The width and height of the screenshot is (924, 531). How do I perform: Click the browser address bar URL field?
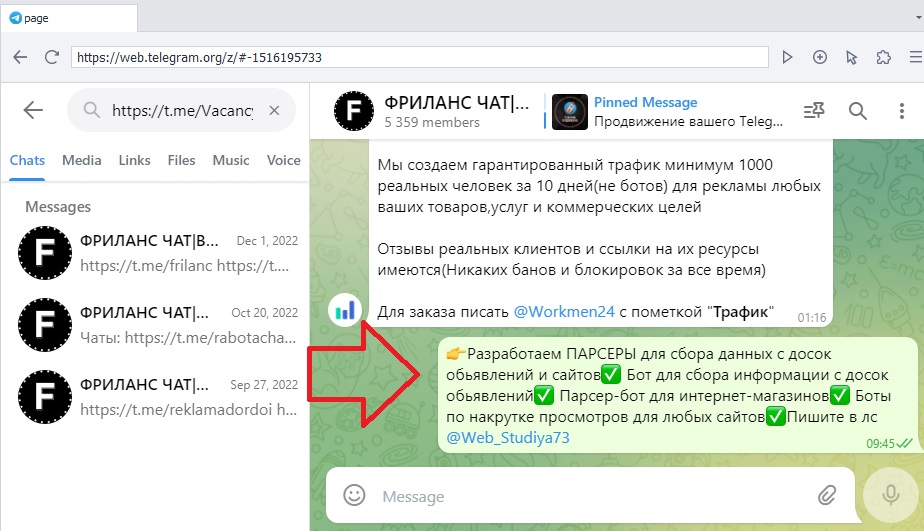(x=420, y=57)
